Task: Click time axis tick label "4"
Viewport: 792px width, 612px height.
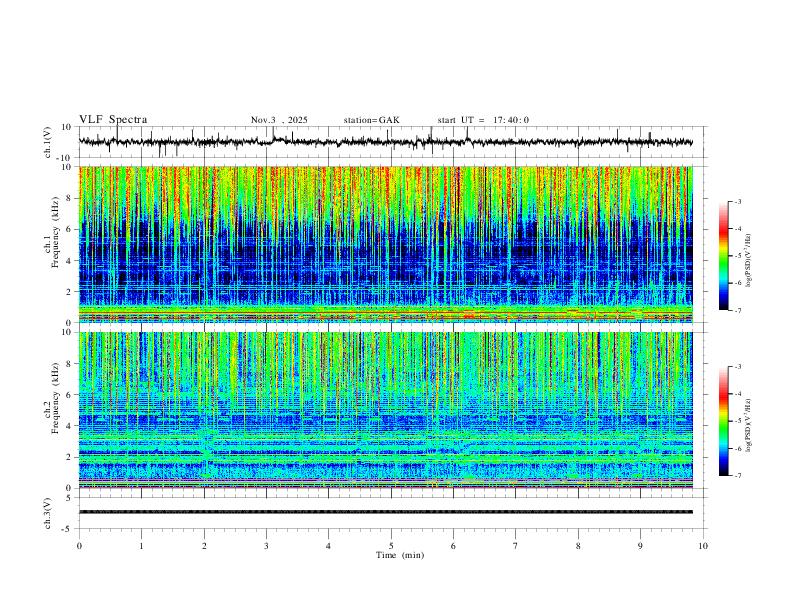Action: tap(329, 546)
